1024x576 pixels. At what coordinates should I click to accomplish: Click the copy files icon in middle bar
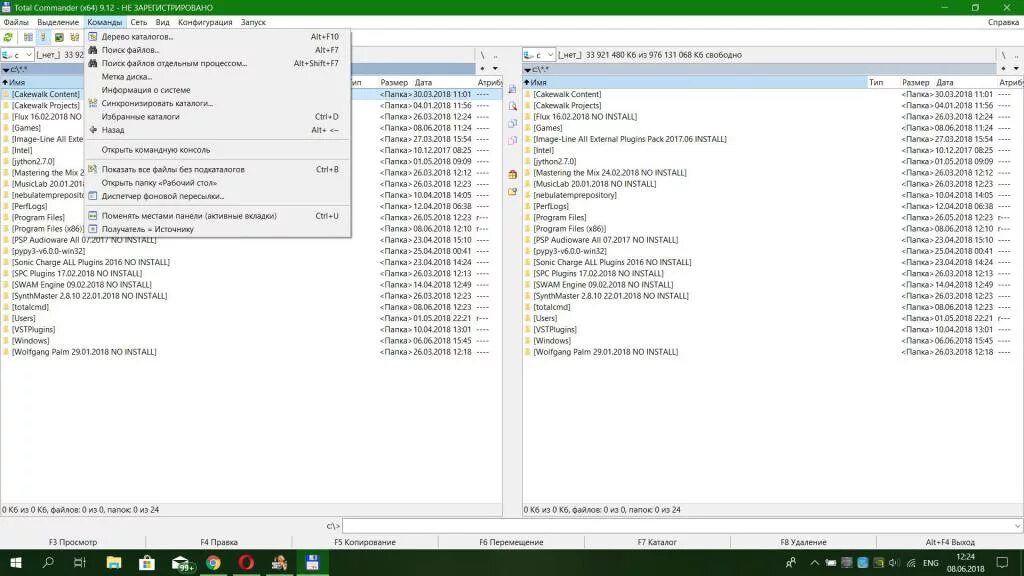512,123
